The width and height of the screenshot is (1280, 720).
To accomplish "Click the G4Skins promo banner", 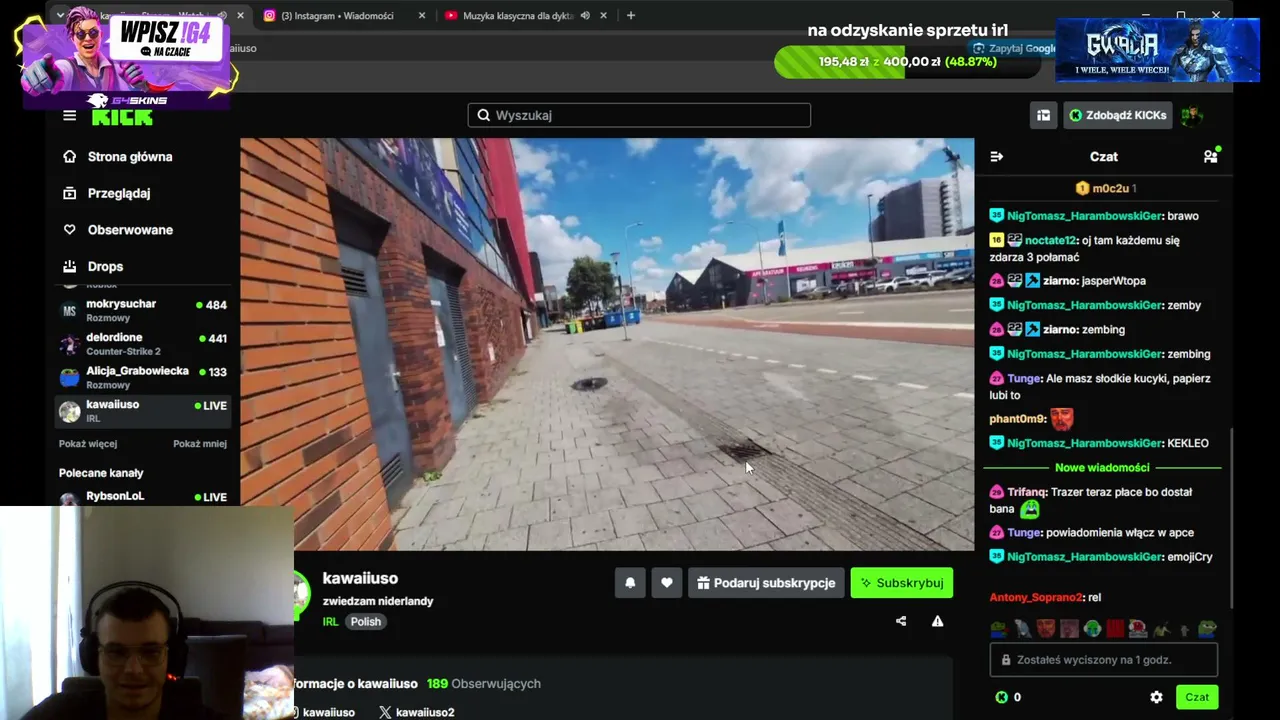I will click(x=127, y=57).
